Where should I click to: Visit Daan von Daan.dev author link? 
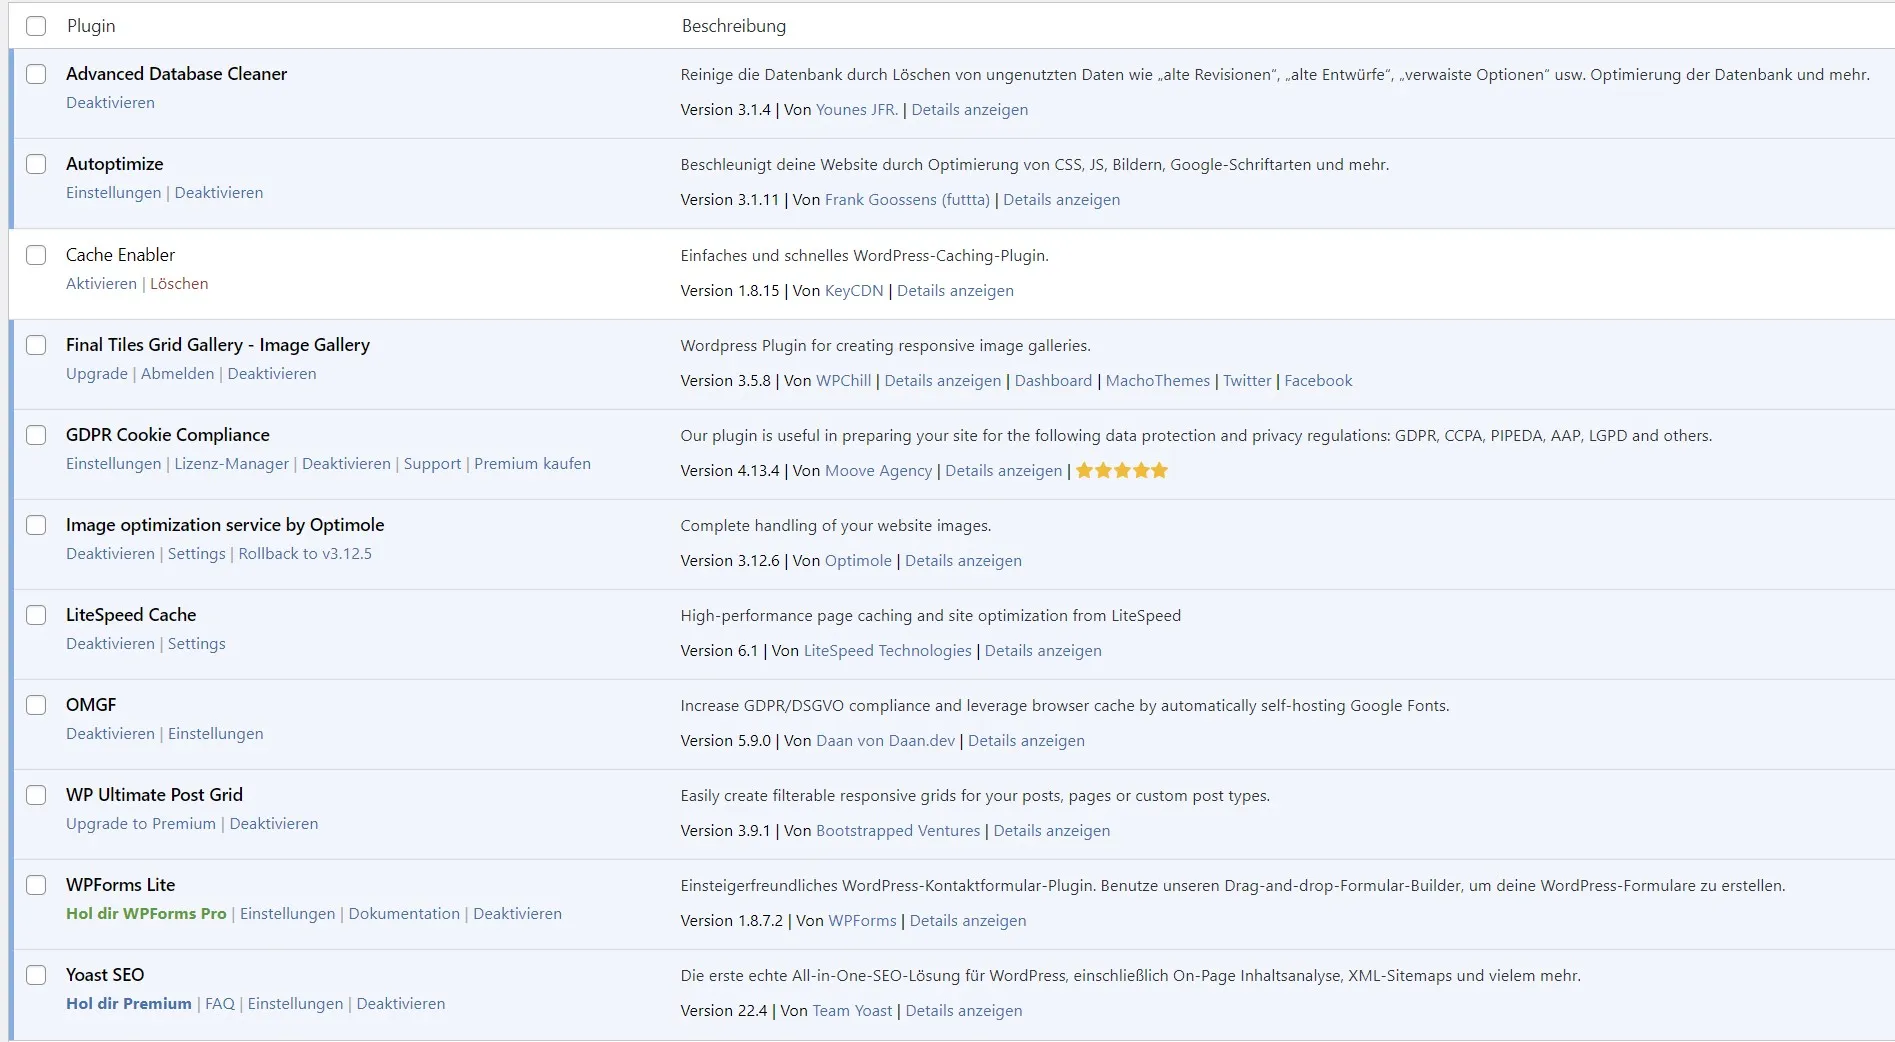click(886, 741)
